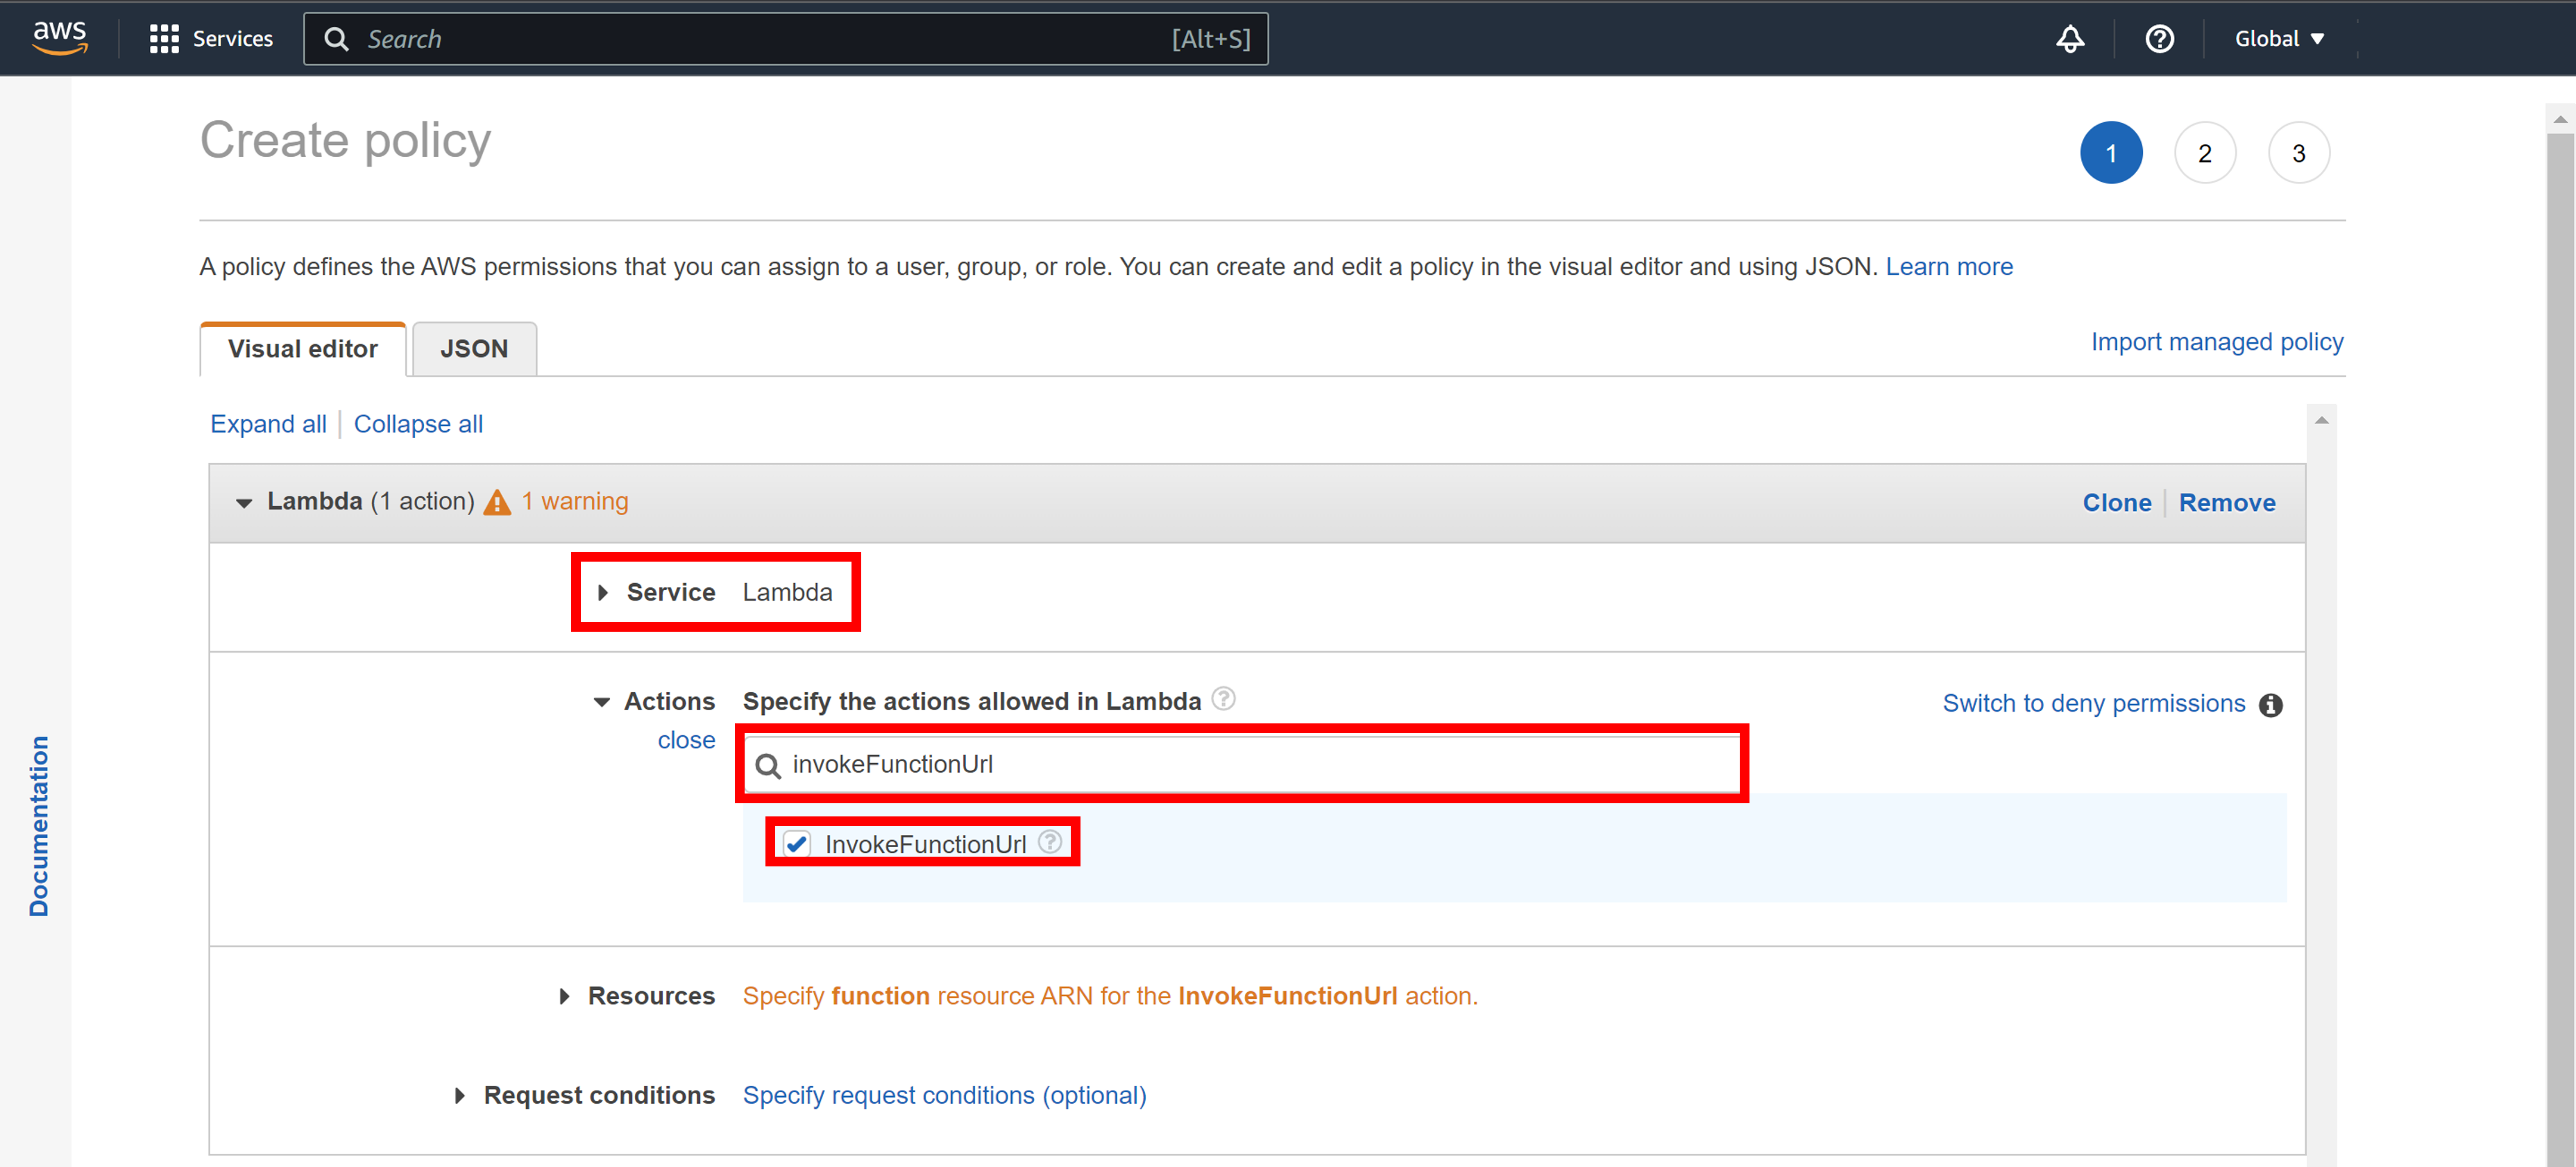This screenshot has width=2576, height=1167.
Task: Expand the Resources section
Action: pos(565,996)
